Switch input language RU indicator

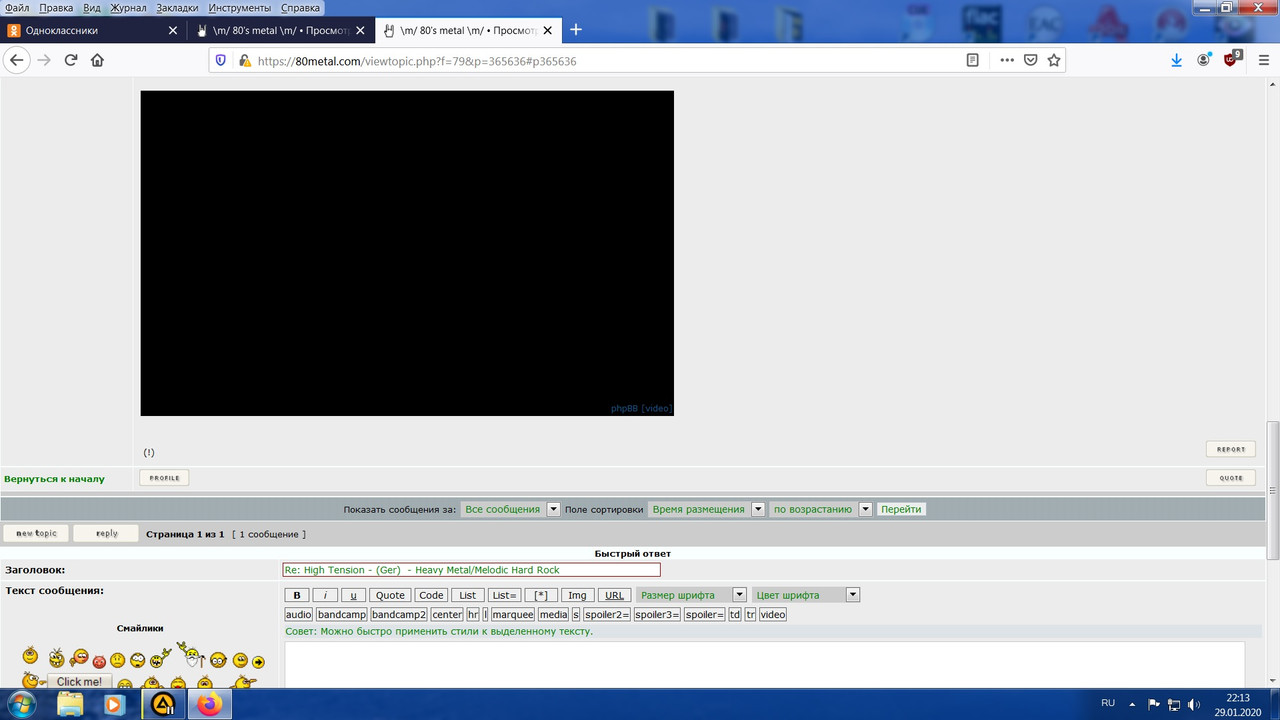(x=1108, y=703)
